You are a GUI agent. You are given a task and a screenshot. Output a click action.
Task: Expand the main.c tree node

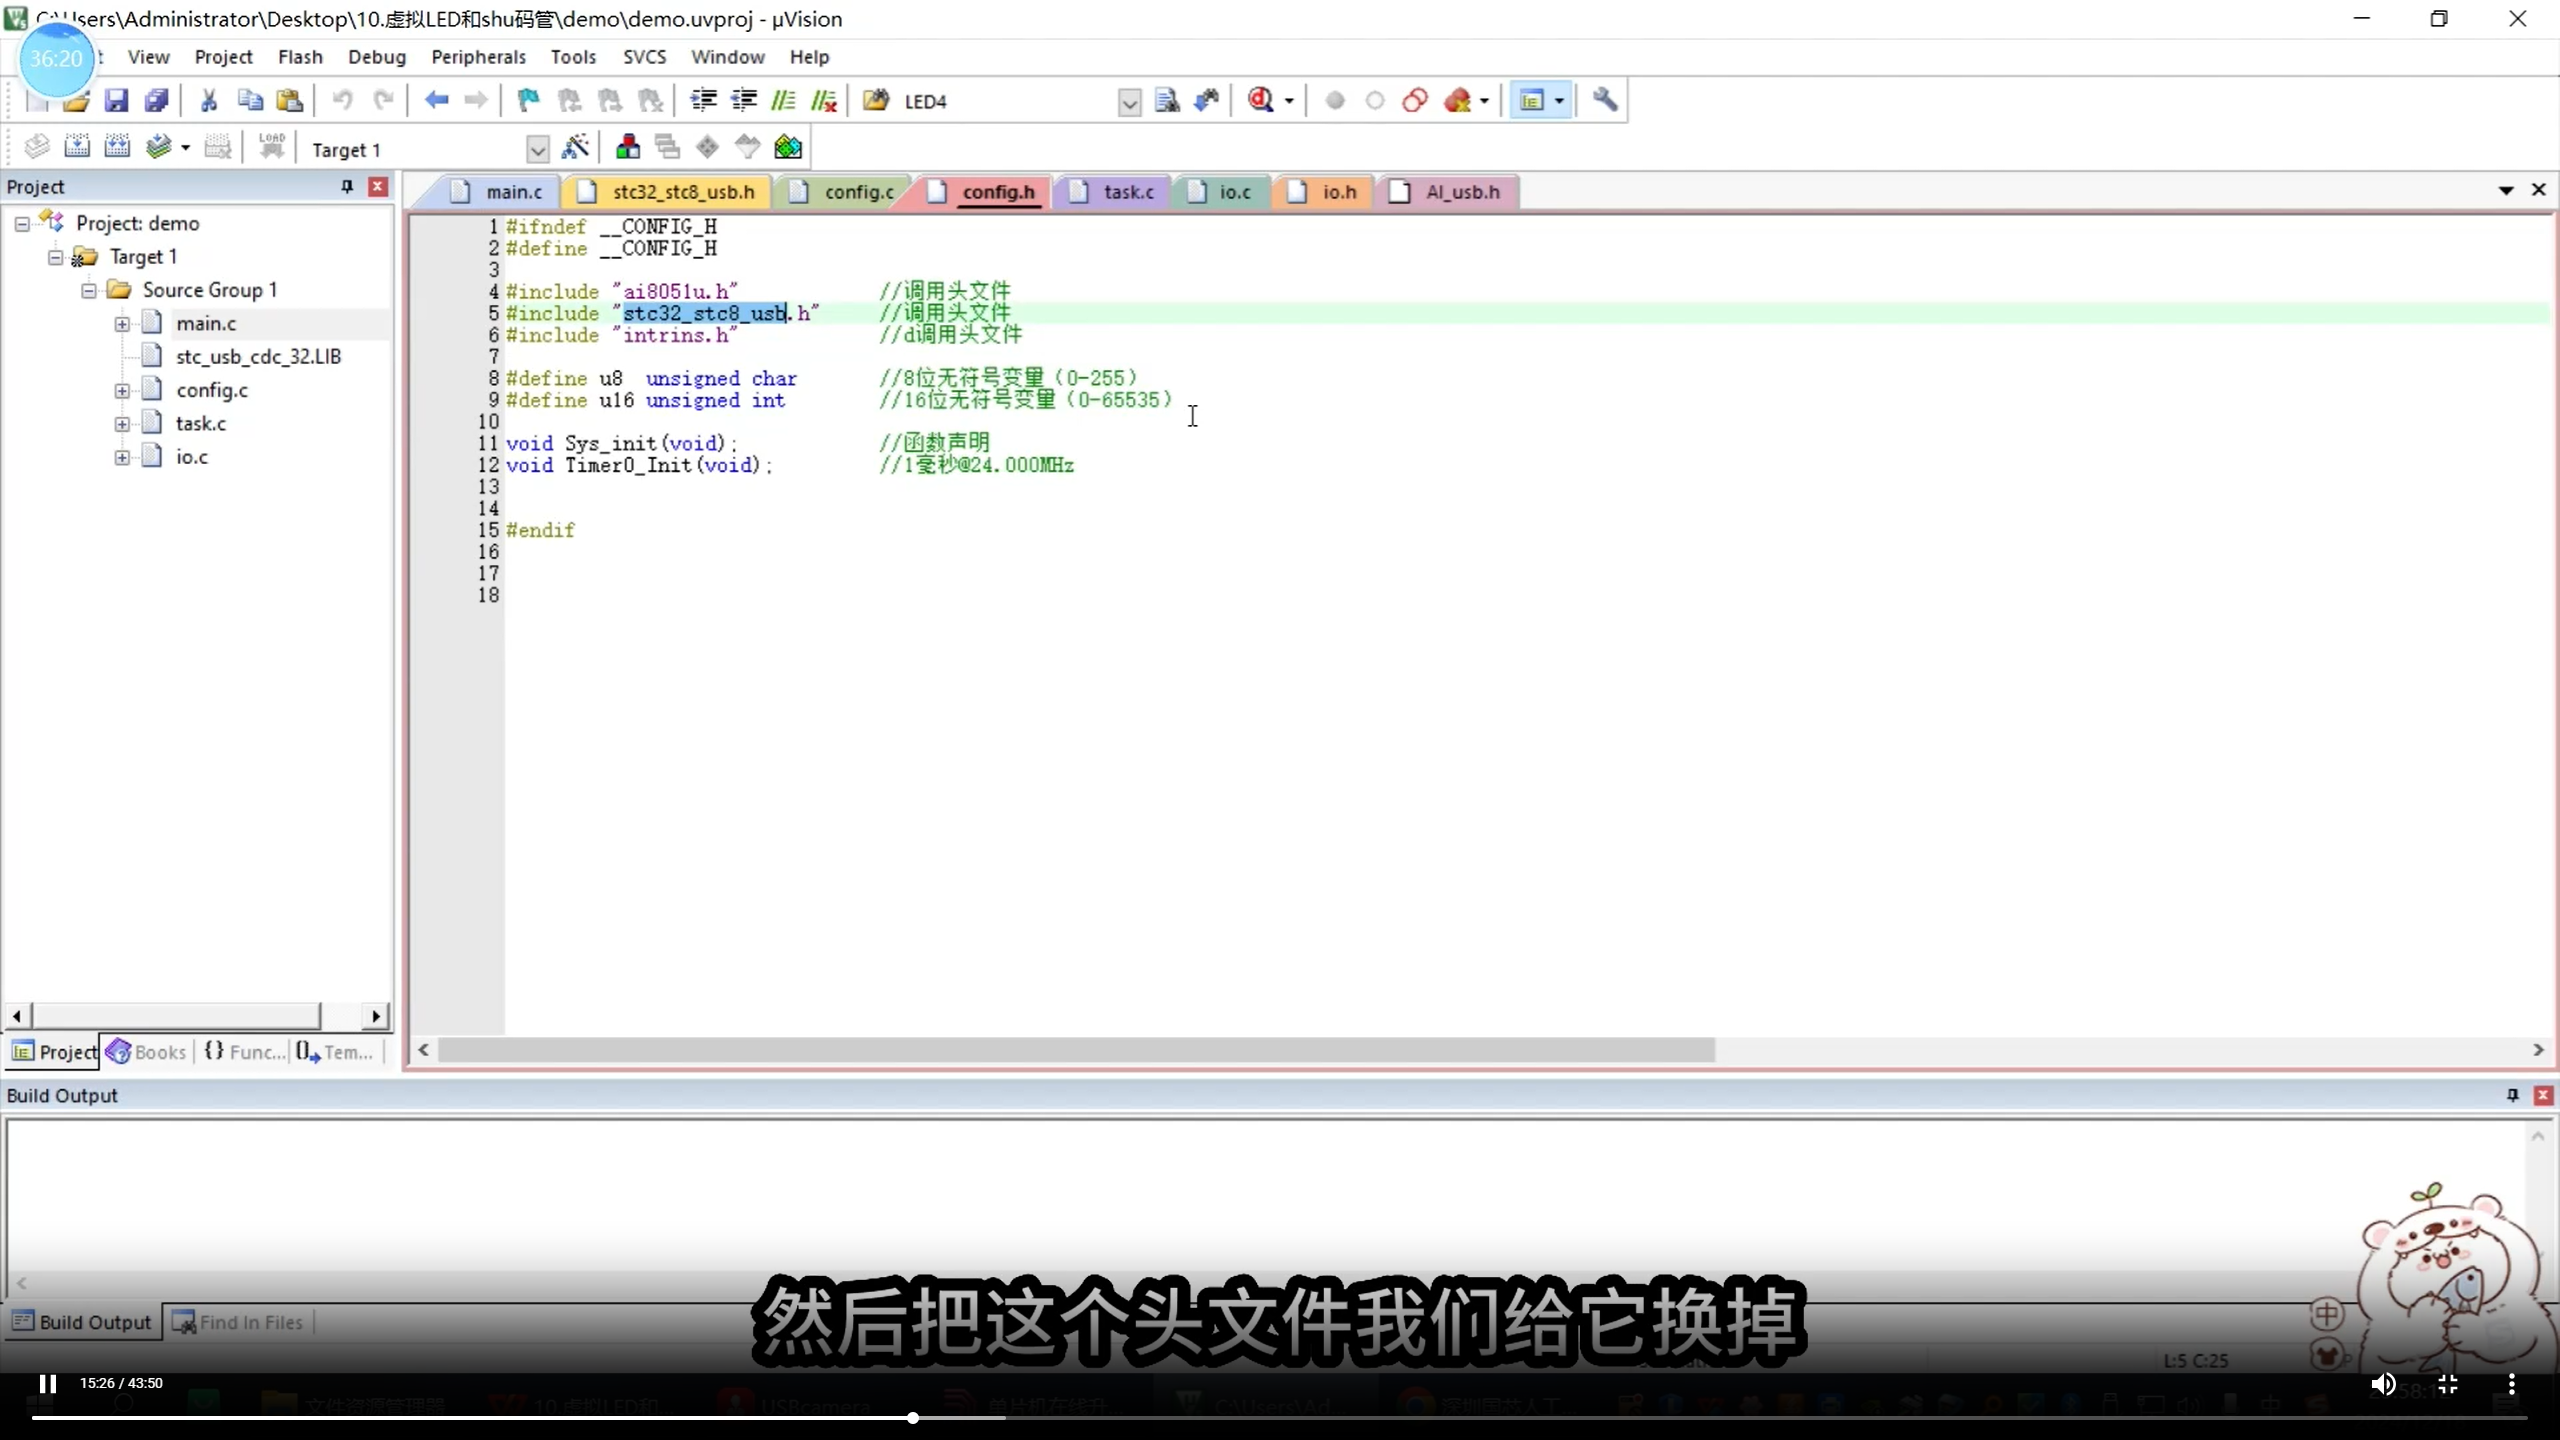pos(122,323)
